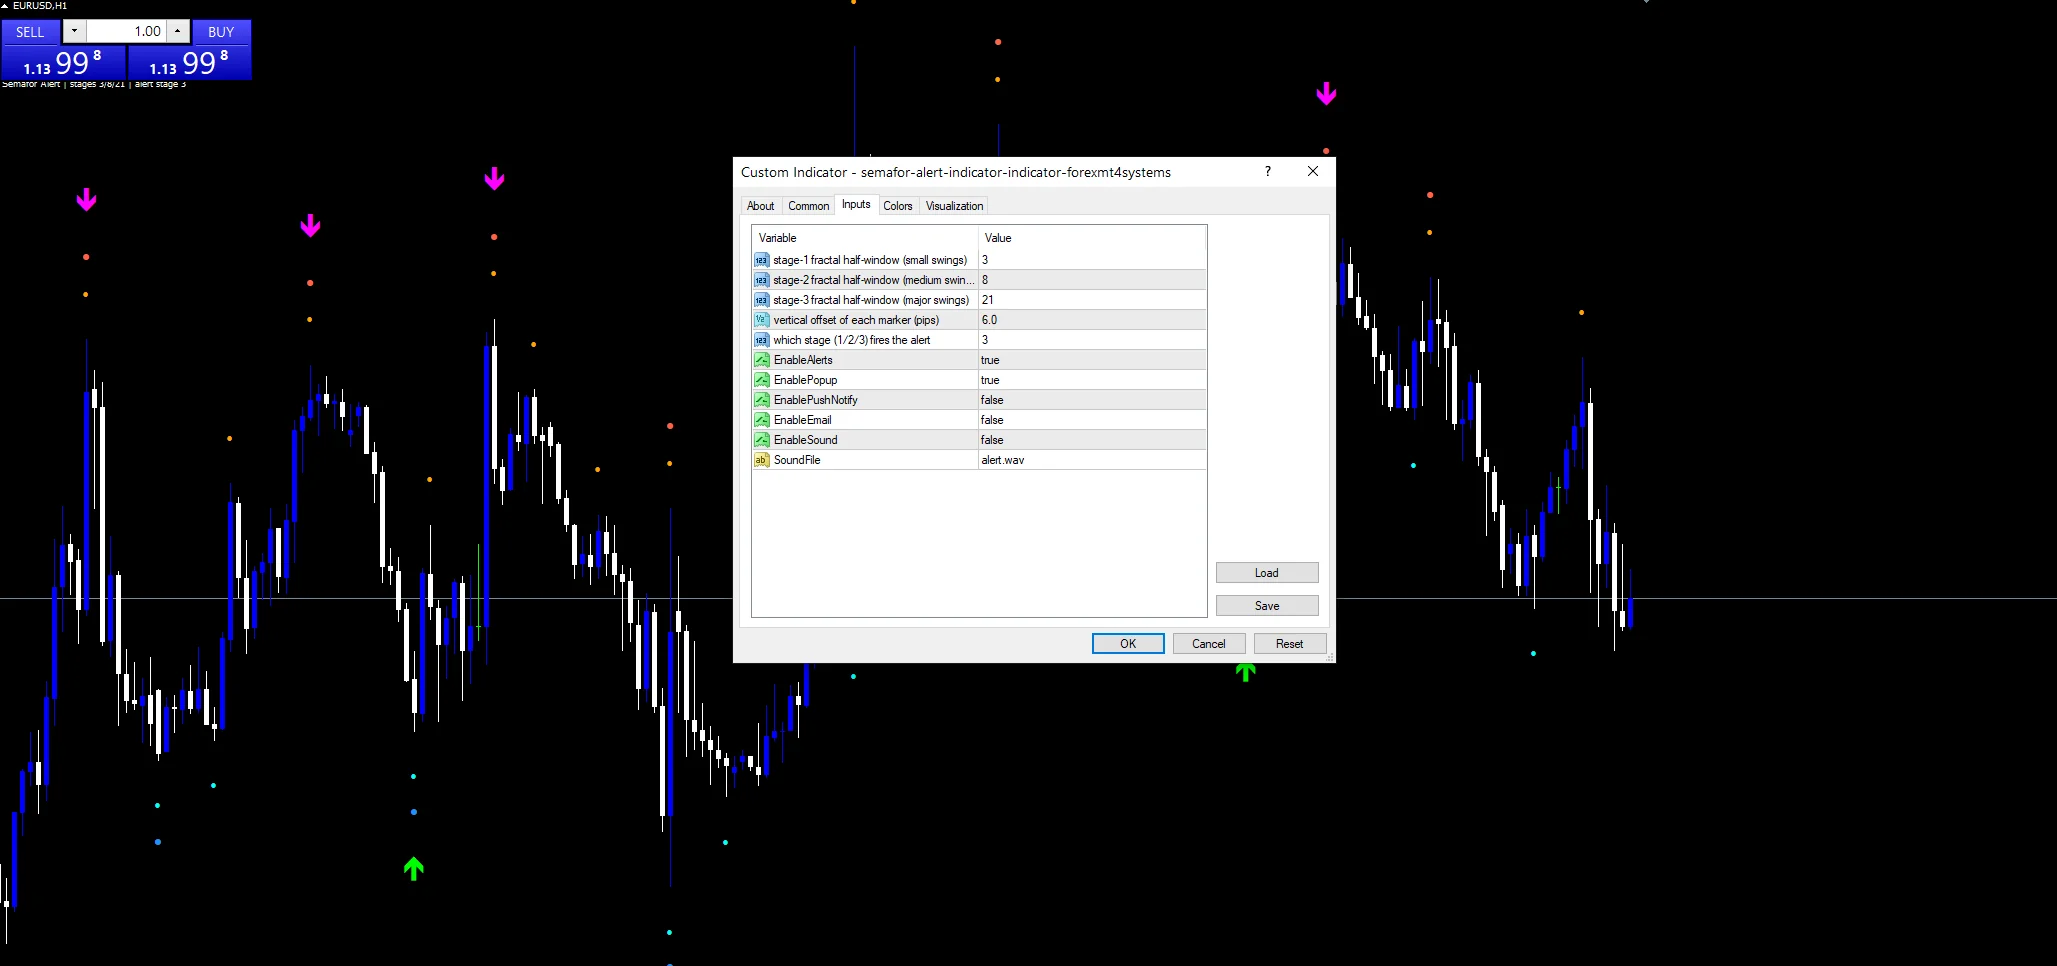This screenshot has height=966, width=2057.
Task: Click the Value column header
Action: pos(1092,238)
